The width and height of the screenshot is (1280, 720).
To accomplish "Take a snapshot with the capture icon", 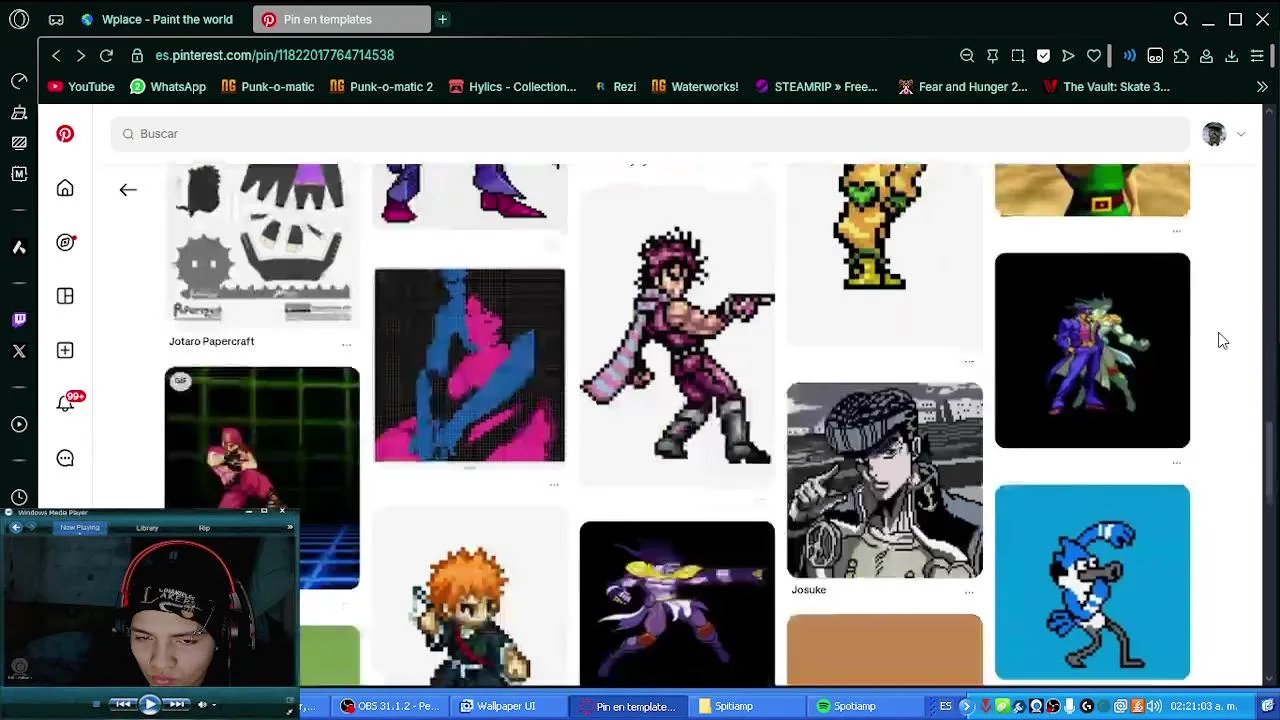I will click(x=1018, y=56).
